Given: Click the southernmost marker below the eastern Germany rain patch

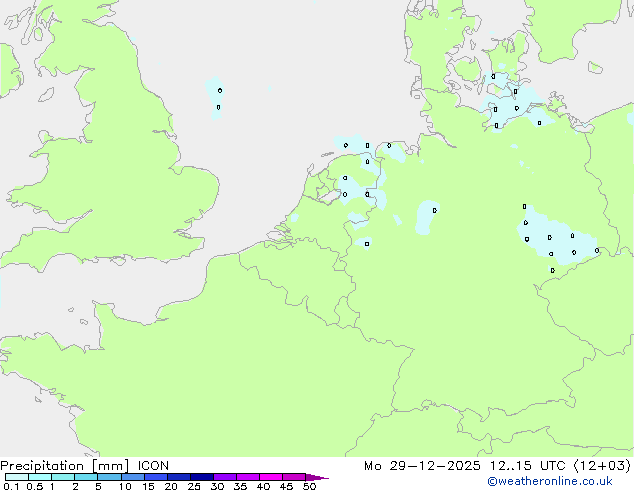Looking at the screenshot, I should click(552, 270).
